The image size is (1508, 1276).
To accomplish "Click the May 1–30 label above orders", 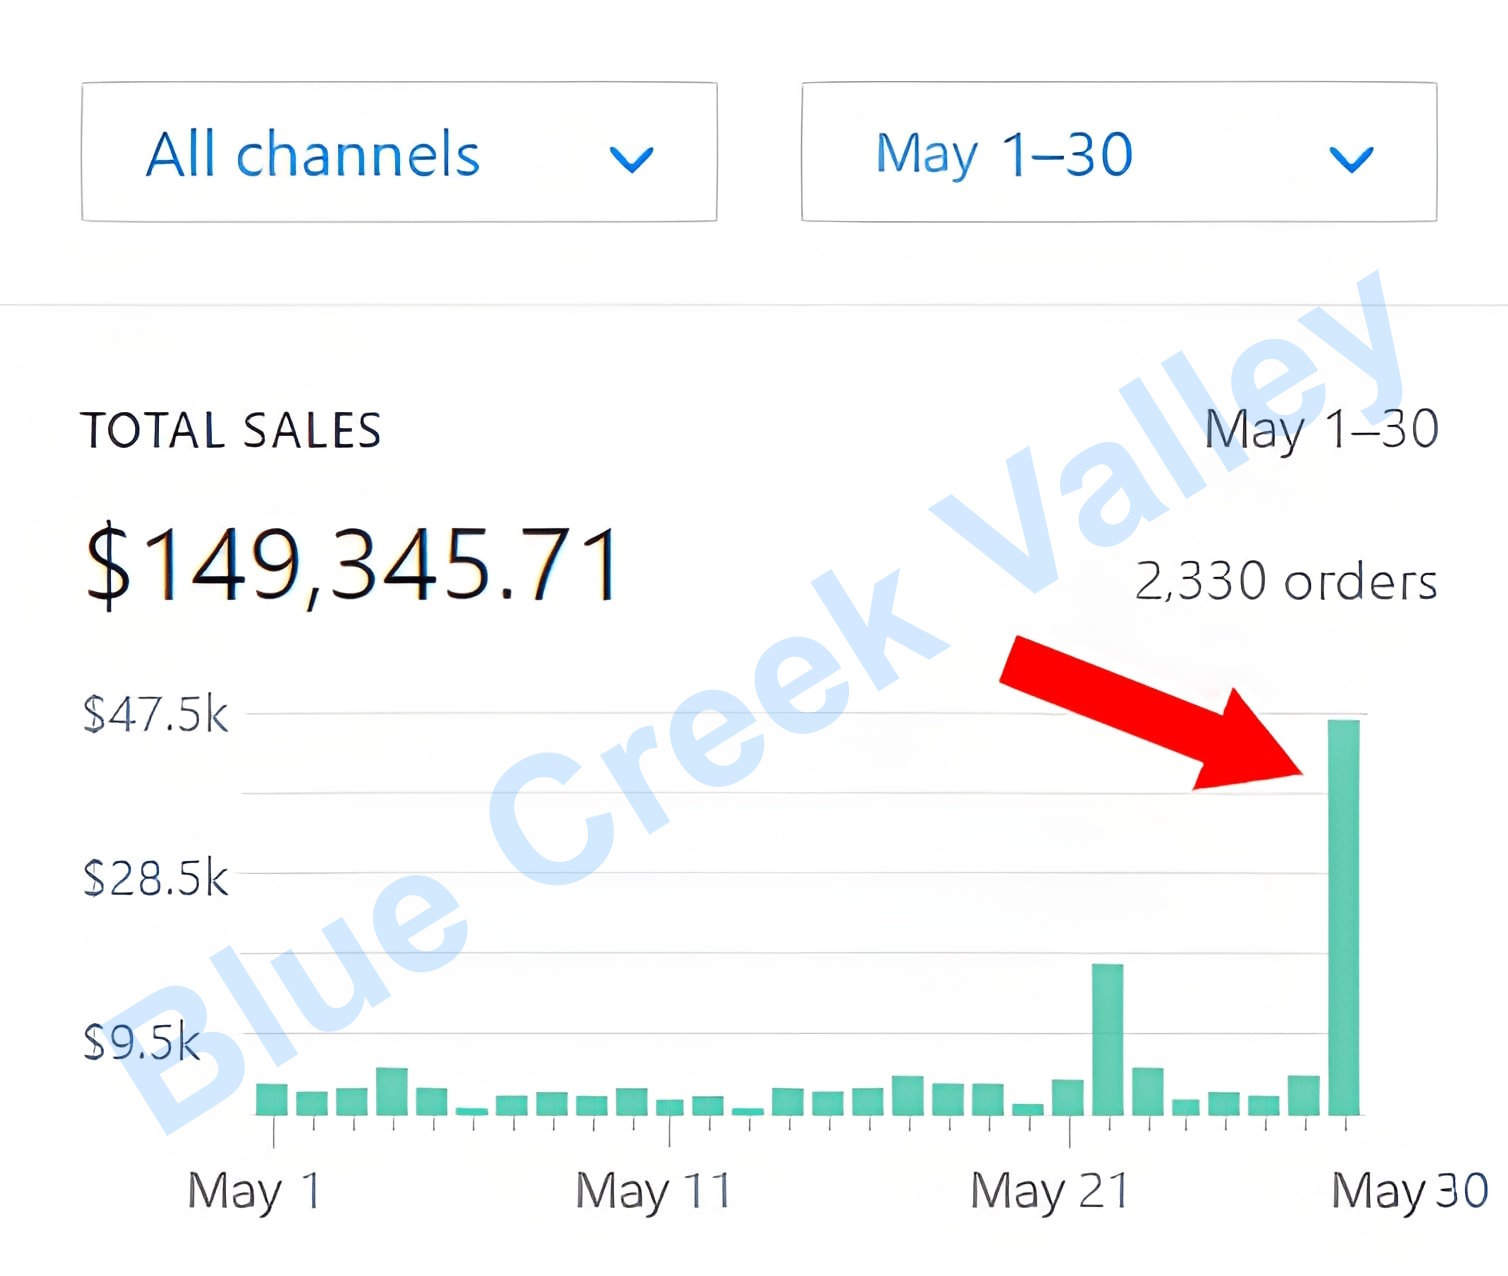I will (x=1321, y=431).
